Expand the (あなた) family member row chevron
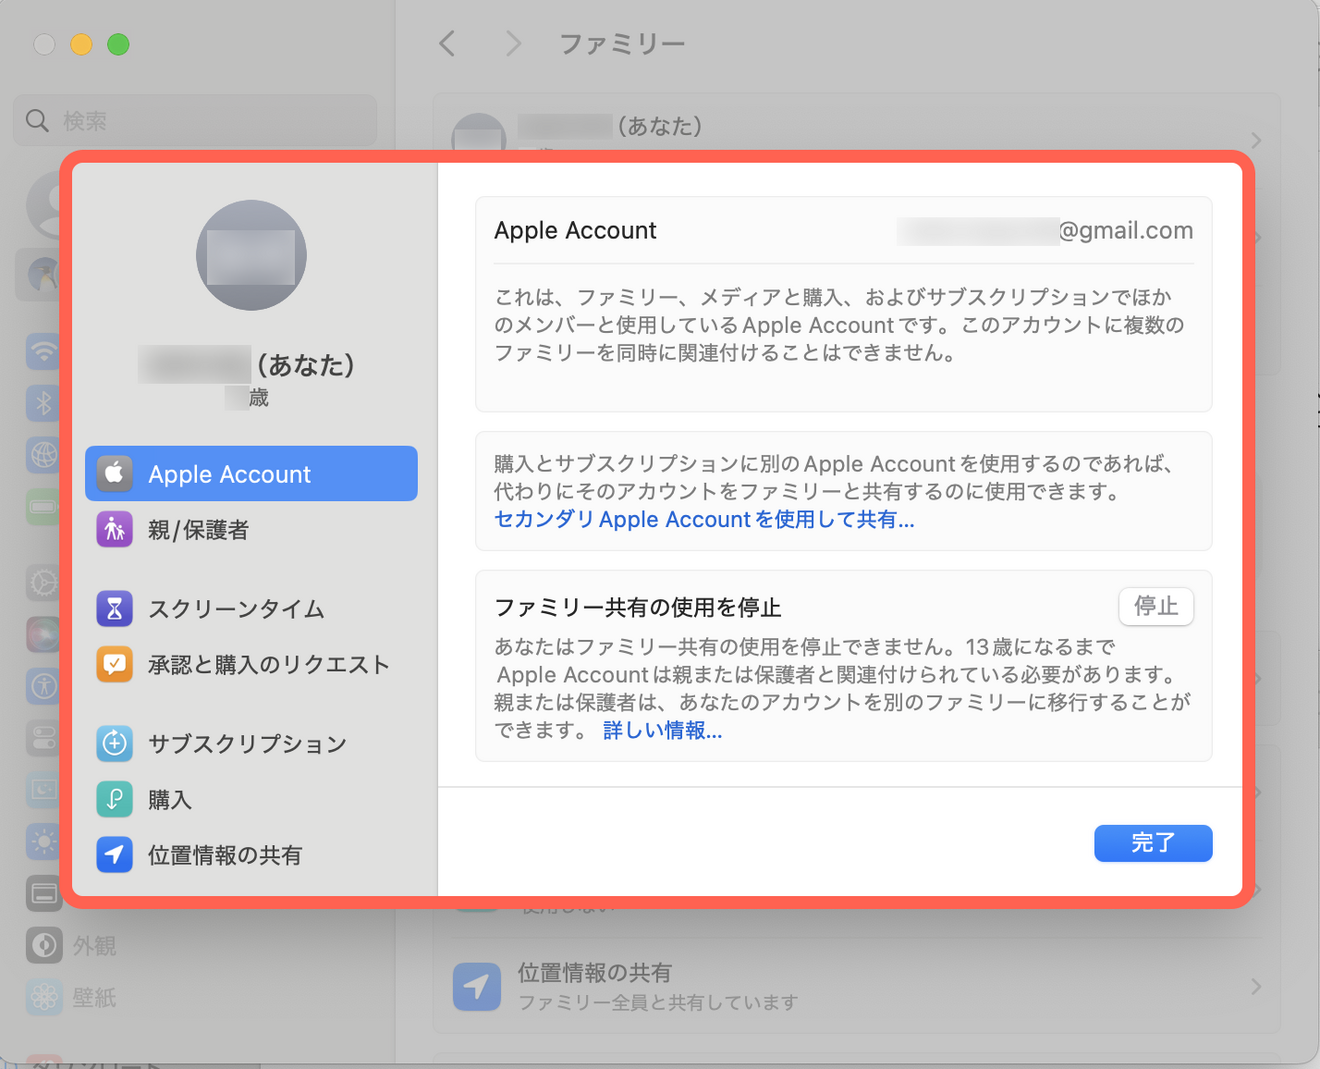 coord(1256,140)
